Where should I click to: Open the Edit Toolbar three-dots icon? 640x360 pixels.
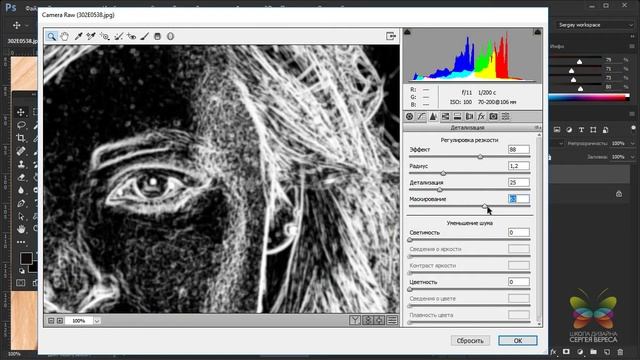[x=21, y=242]
